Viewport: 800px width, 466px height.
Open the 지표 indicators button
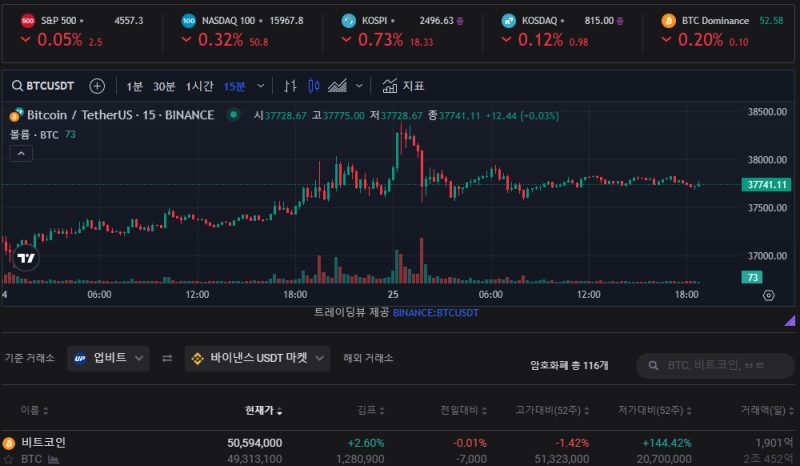403,86
